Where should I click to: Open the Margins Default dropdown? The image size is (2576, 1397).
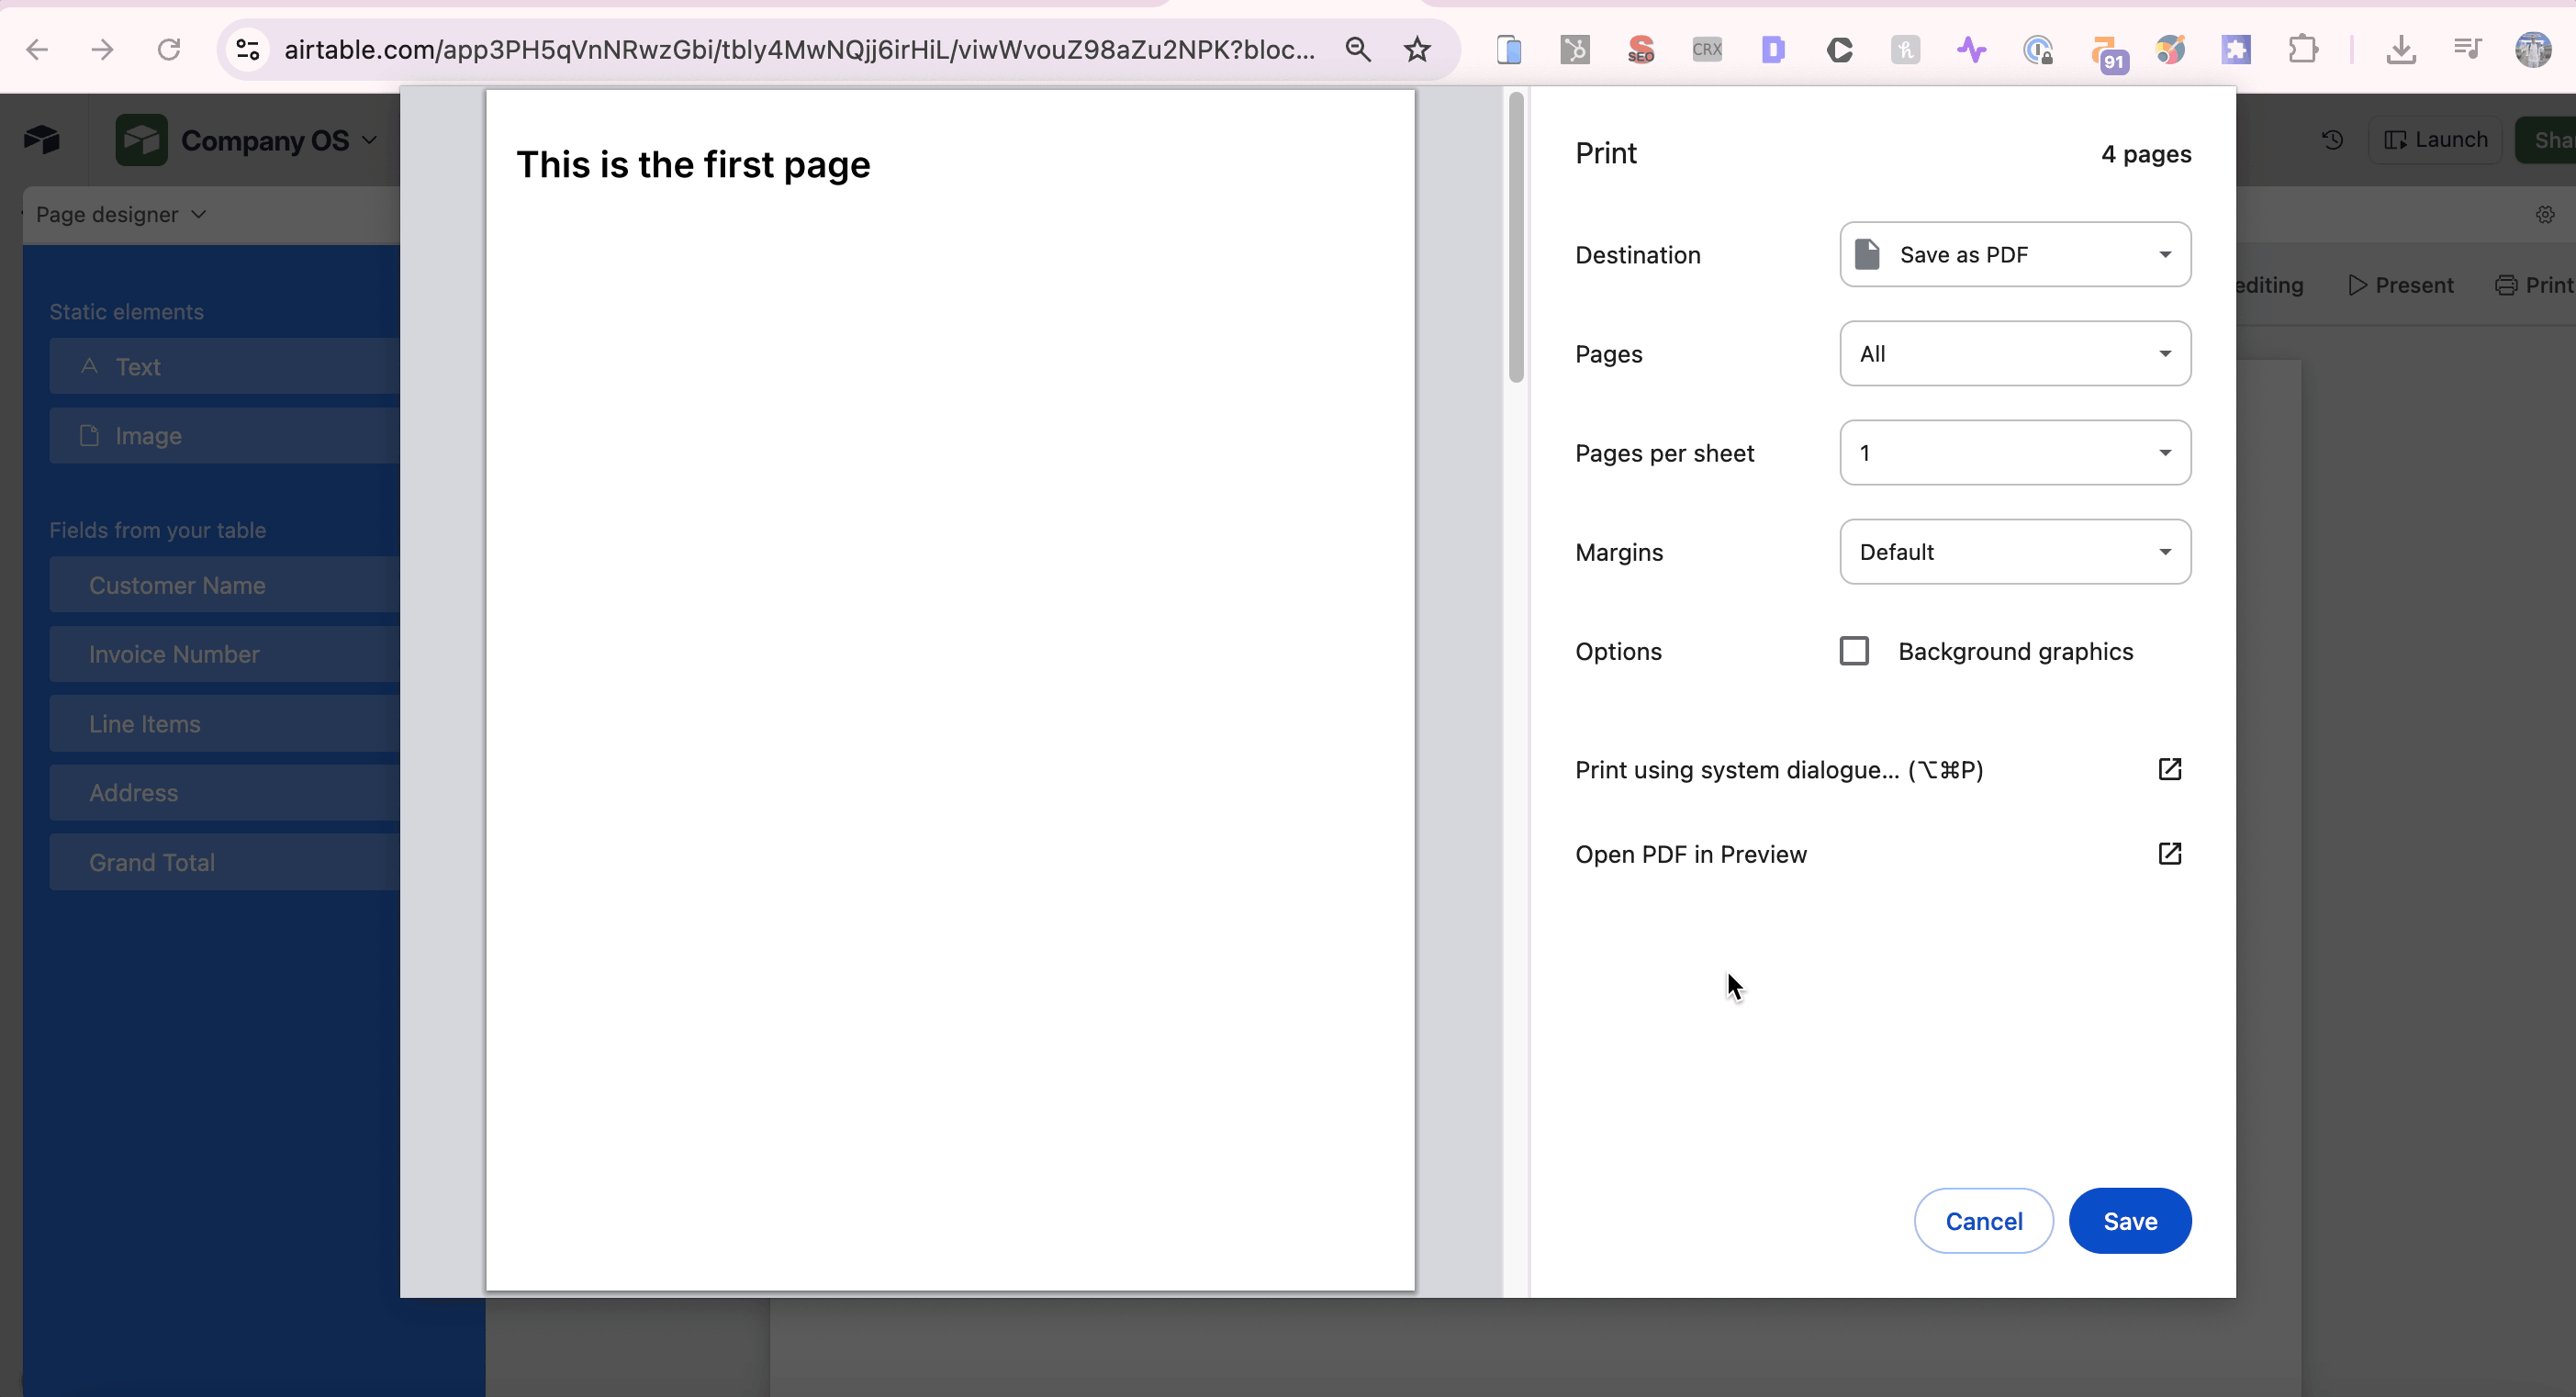2013,551
